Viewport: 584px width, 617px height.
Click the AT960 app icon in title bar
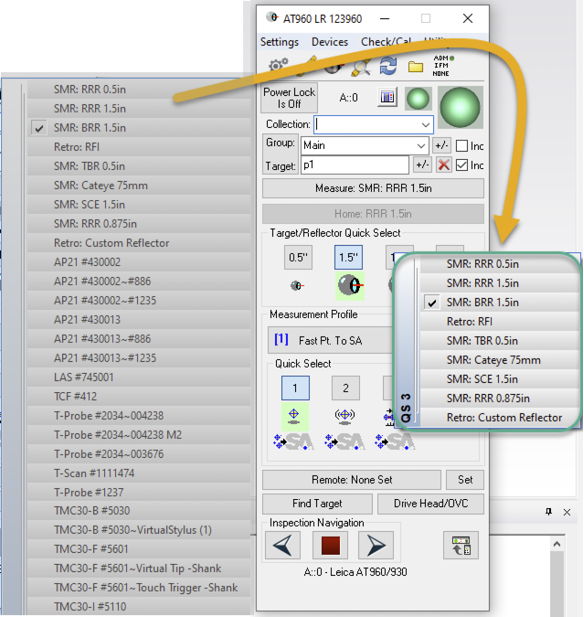[x=272, y=18]
